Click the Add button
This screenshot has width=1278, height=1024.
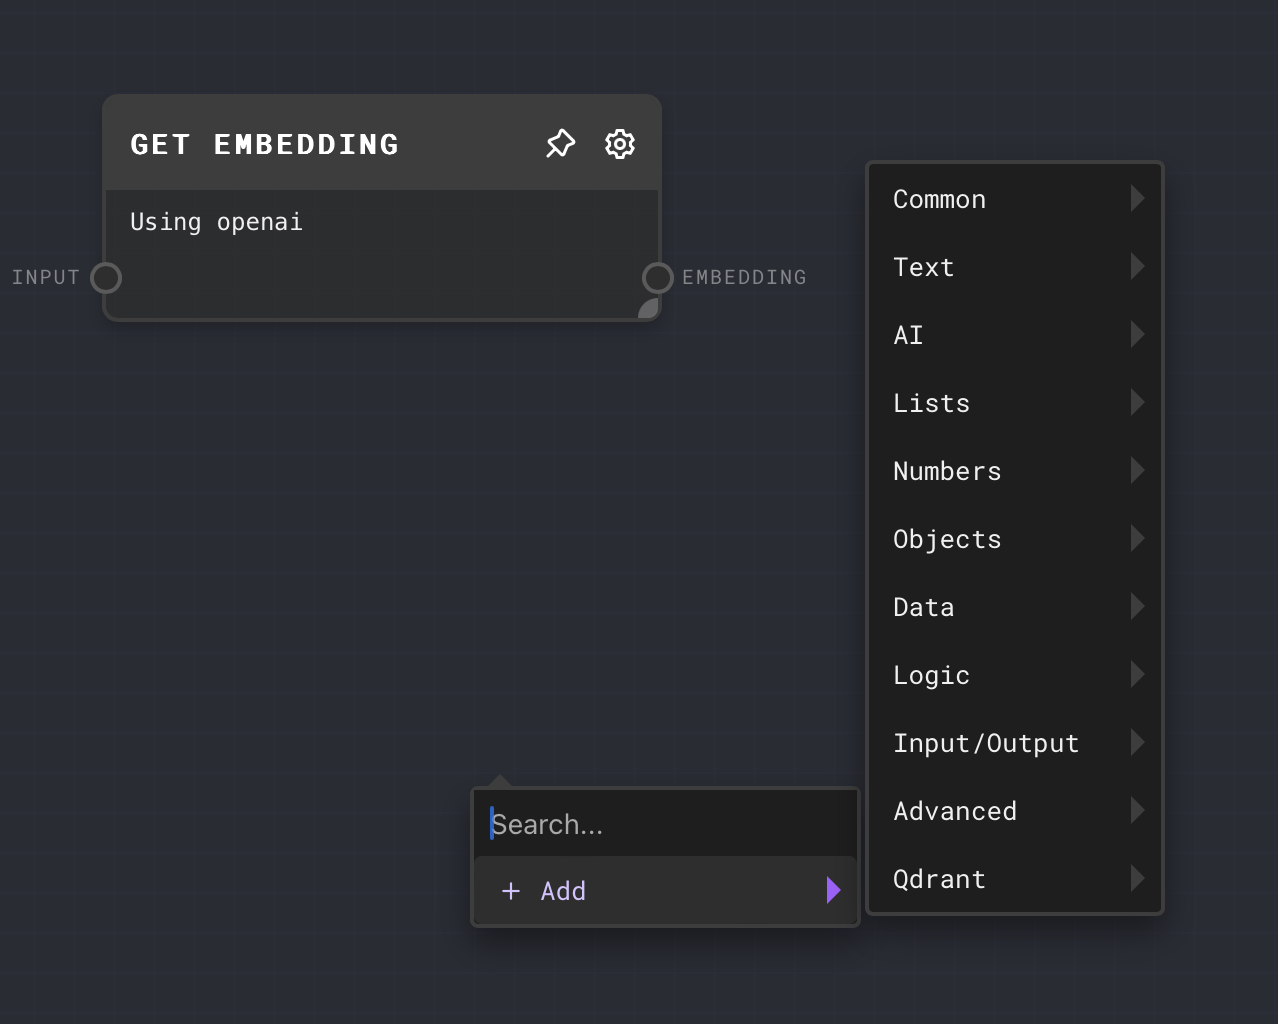tap(563, 890)
